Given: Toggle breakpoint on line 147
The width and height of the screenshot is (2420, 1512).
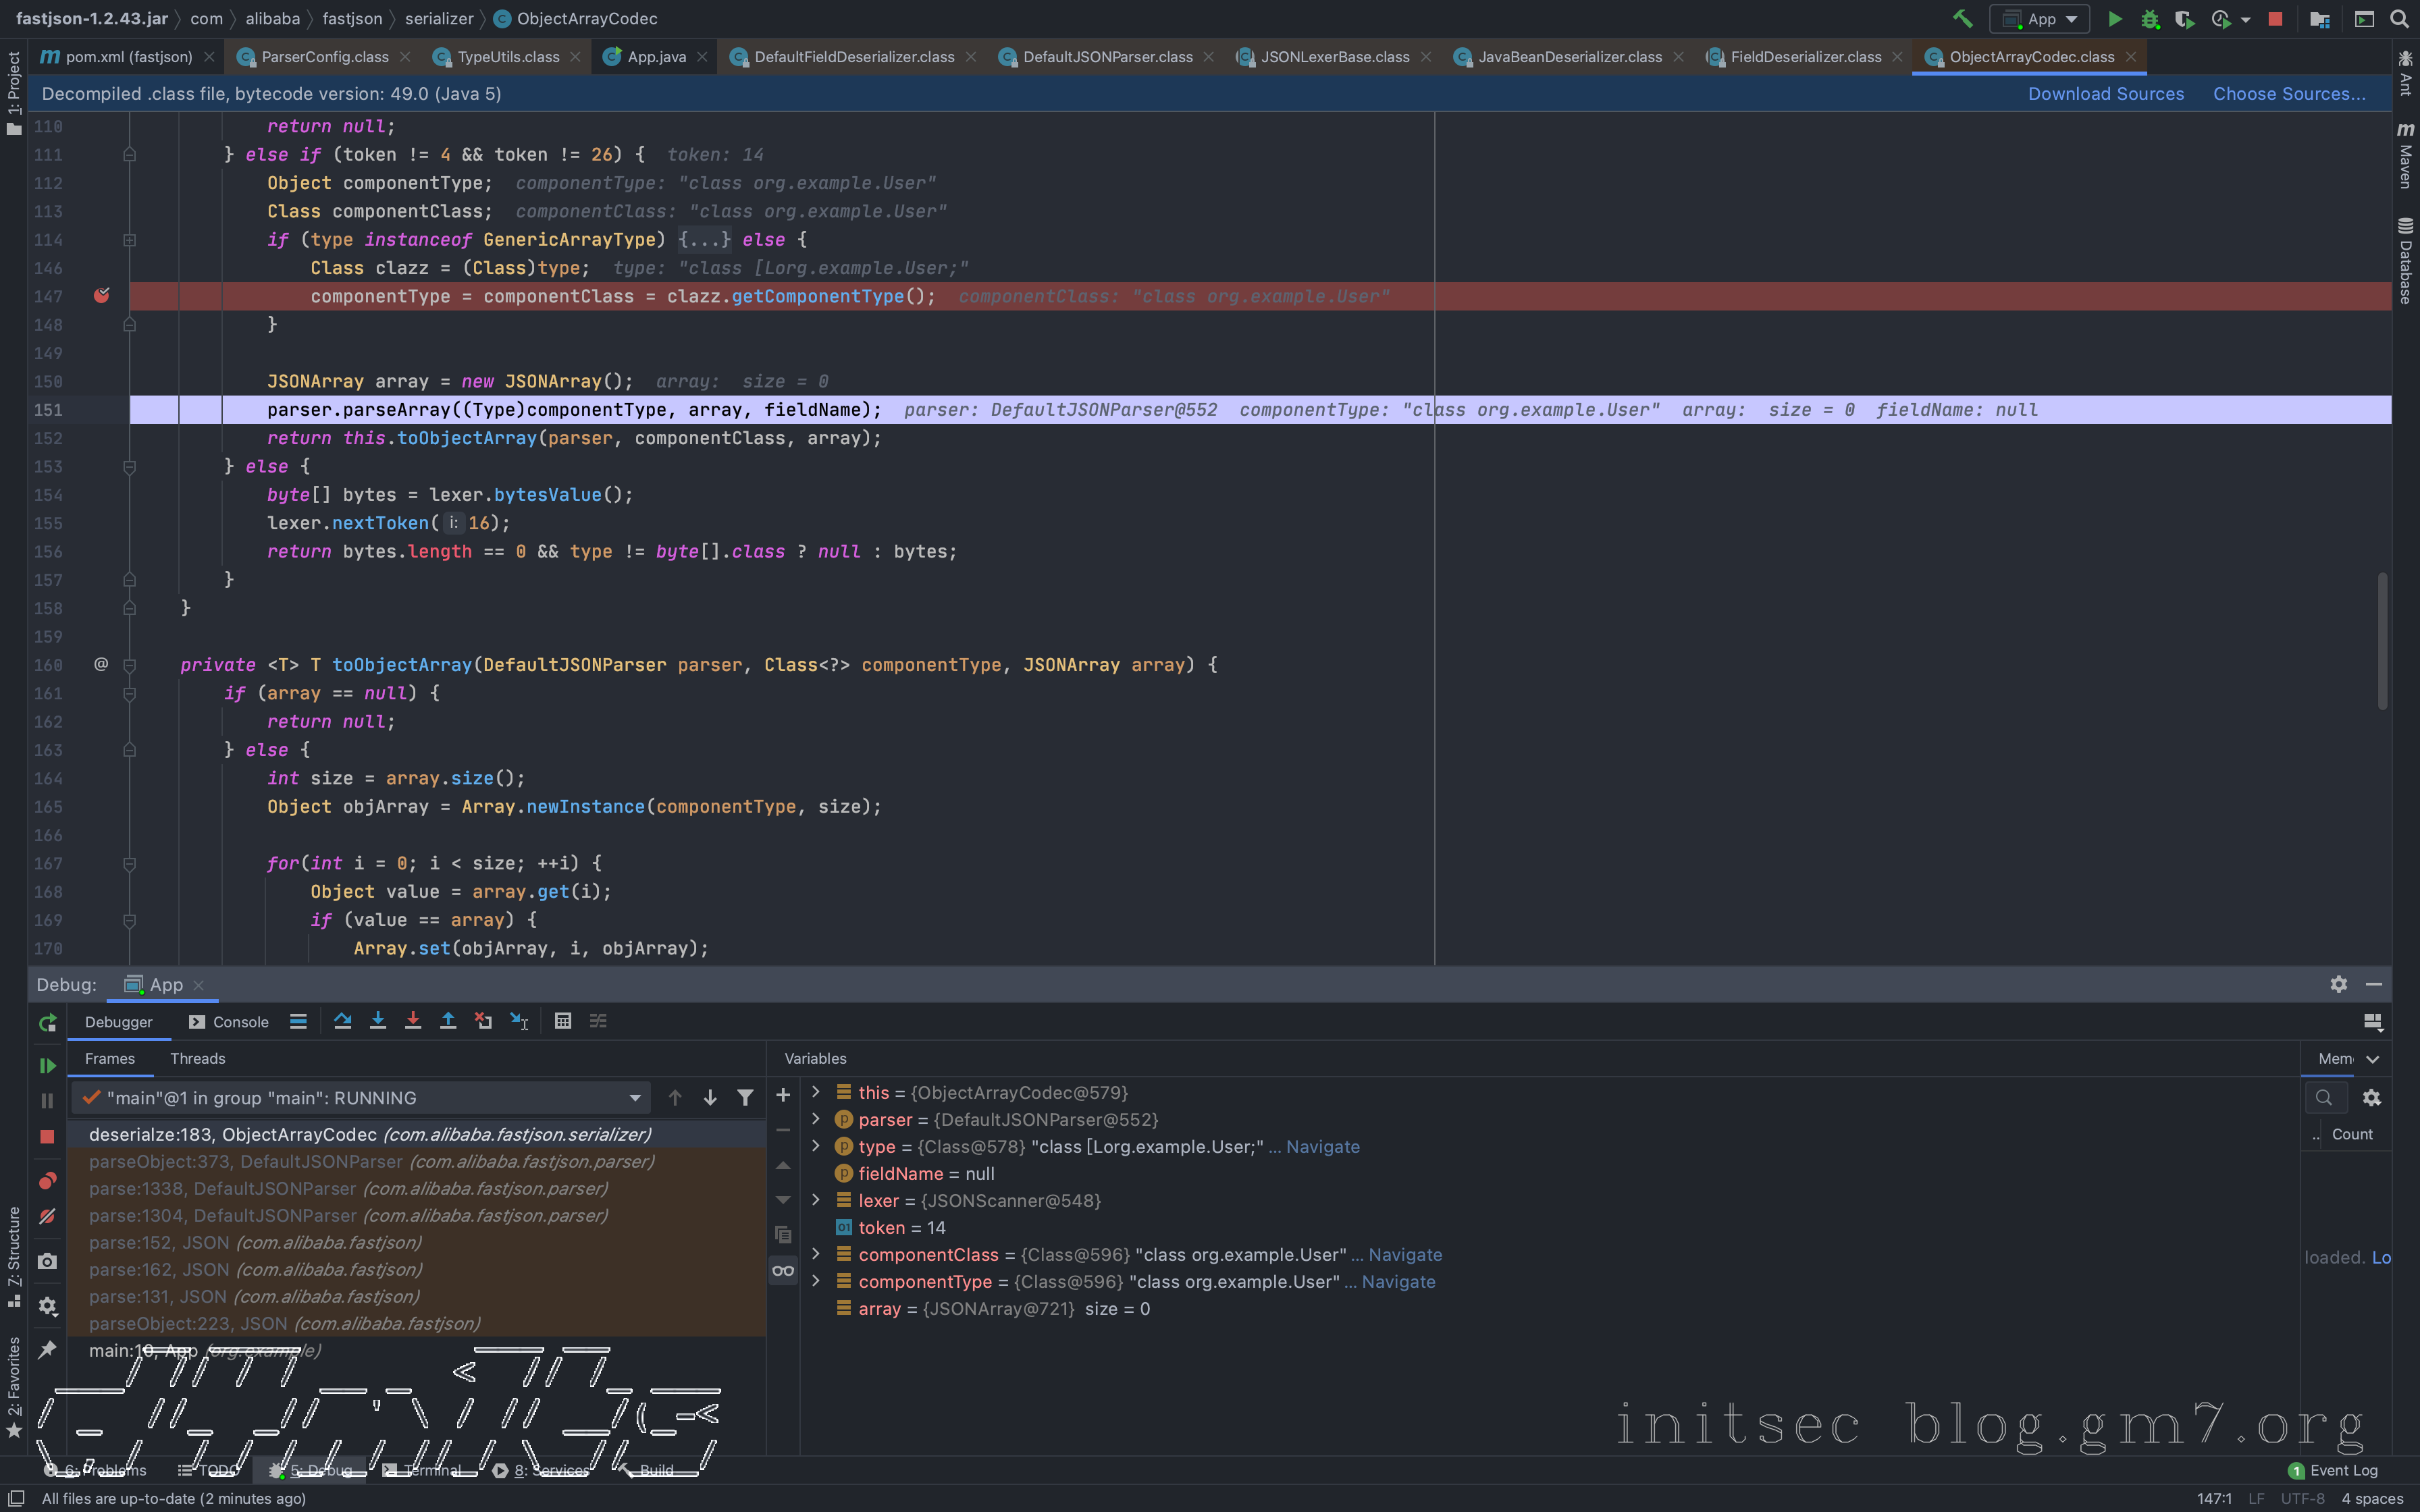Looking at the screenshot, I should [x=101, y=296].
